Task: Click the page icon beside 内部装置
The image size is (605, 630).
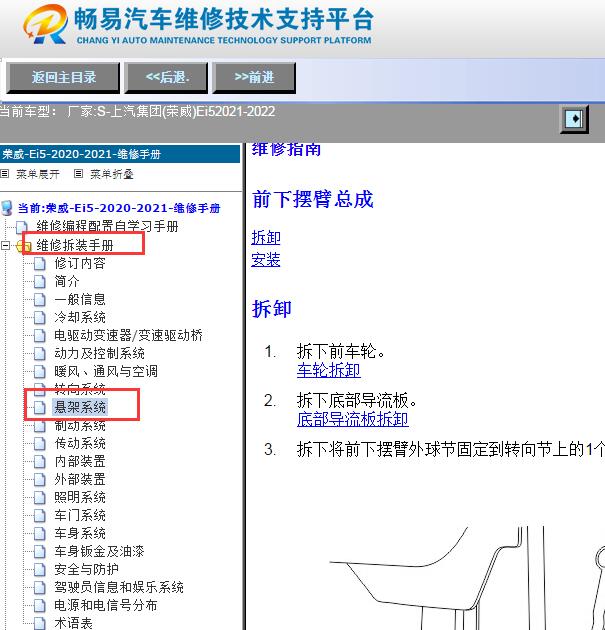Action: [39, 462]
